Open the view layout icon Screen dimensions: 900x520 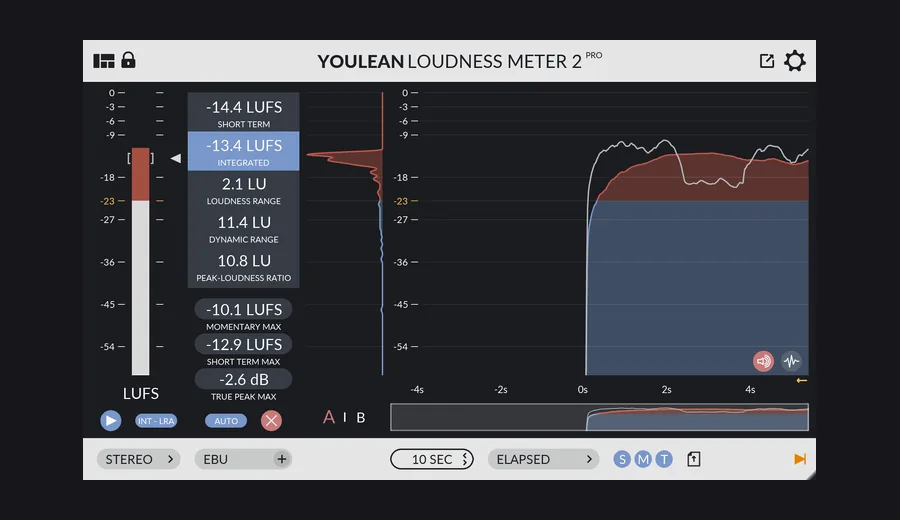point(104,61)
